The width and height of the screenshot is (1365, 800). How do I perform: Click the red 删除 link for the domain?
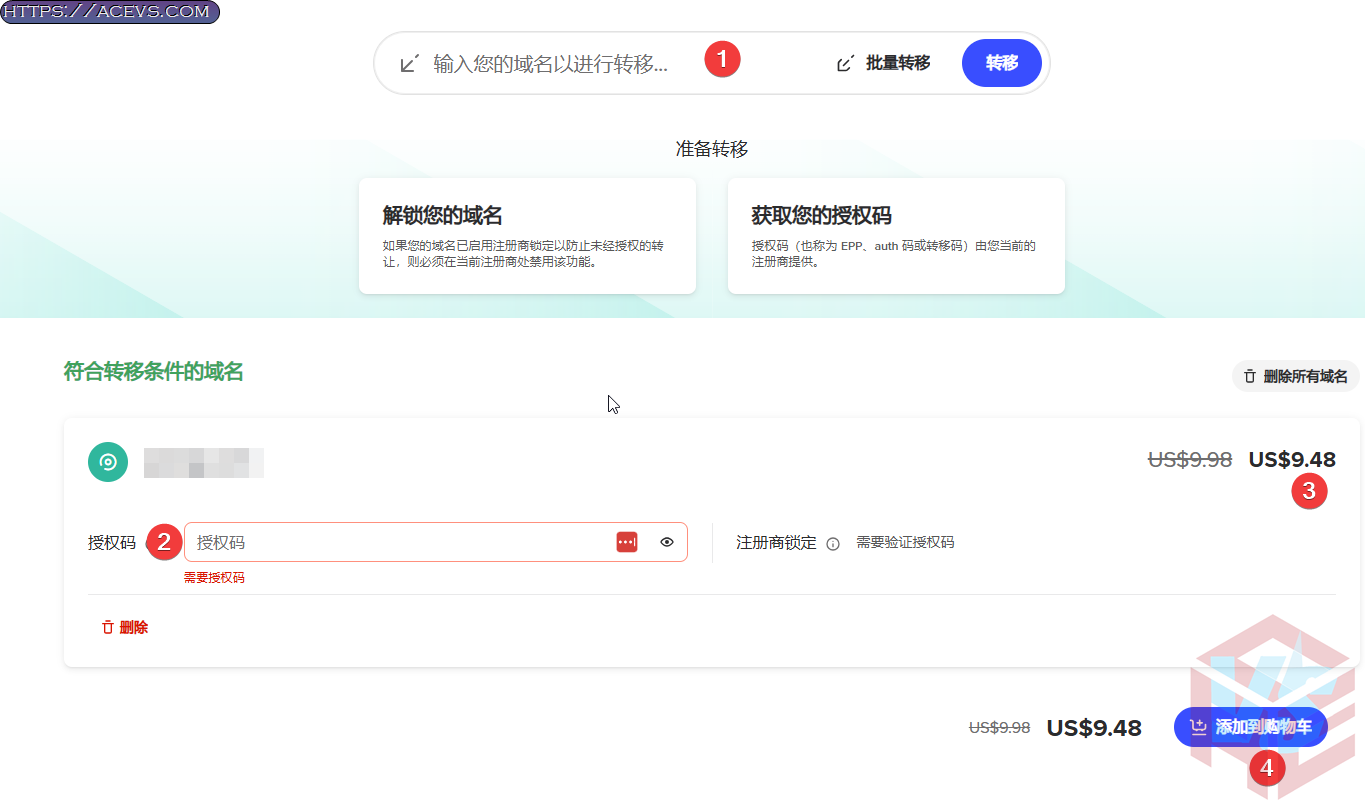[125, 627]
